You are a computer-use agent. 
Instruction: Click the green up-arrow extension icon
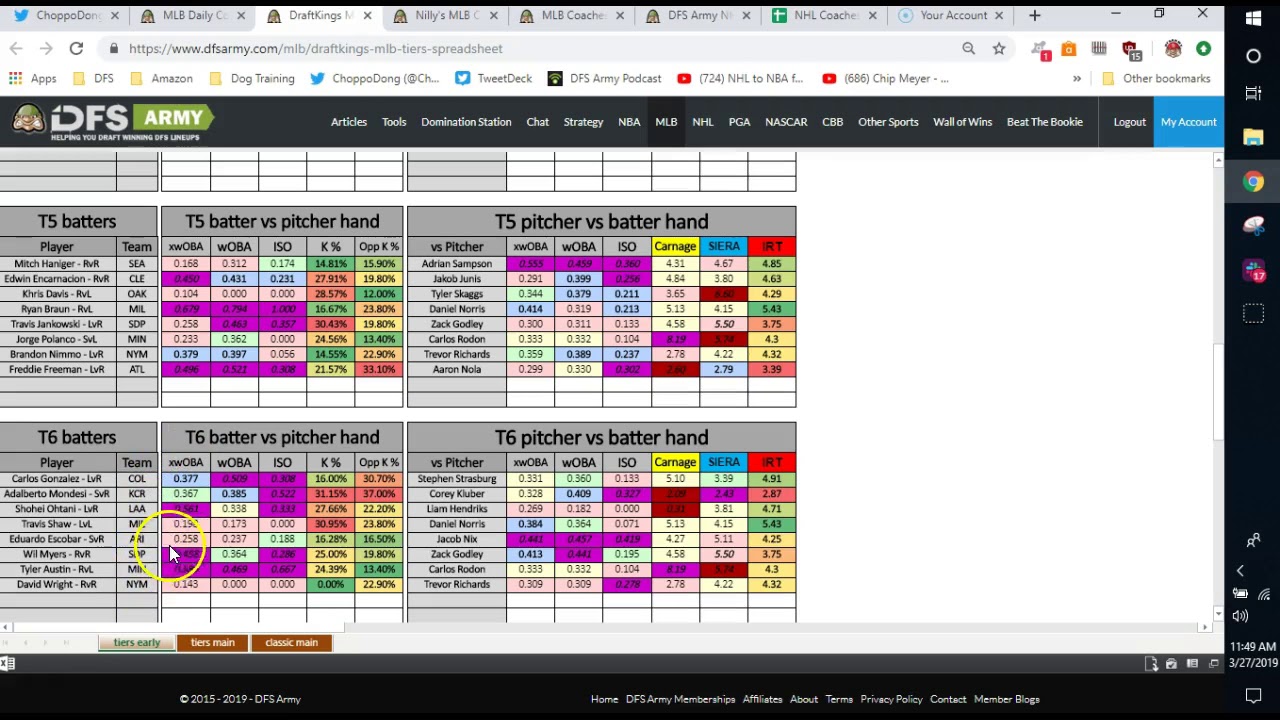point(1203,48)
